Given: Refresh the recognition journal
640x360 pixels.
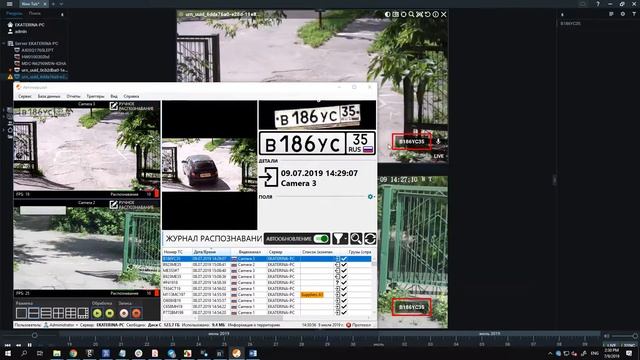Looking at the screenshot, I should click(370, 238).
